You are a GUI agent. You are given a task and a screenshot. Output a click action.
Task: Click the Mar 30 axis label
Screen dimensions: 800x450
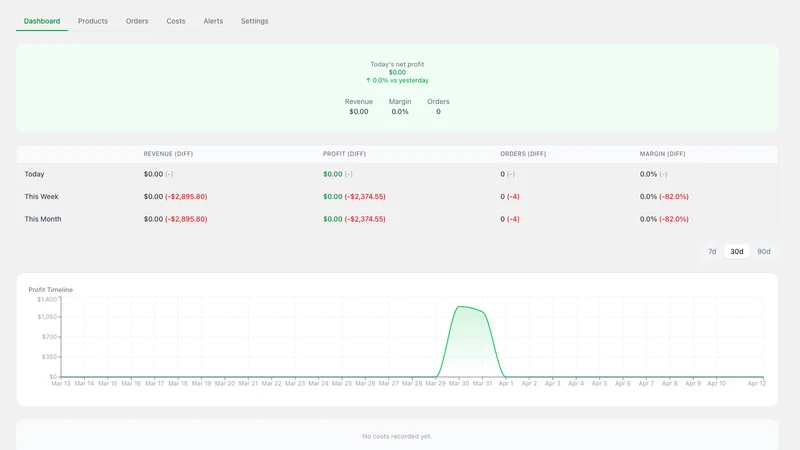click(x=459, y=383)
